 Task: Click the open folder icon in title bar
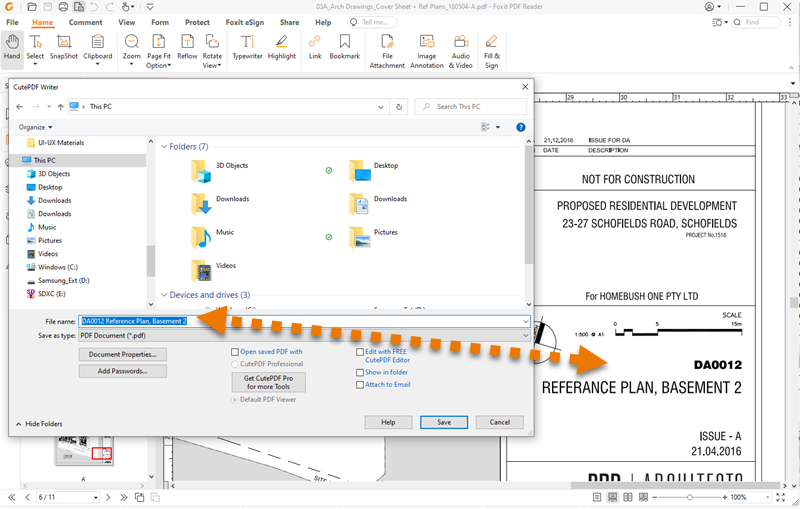32,7
